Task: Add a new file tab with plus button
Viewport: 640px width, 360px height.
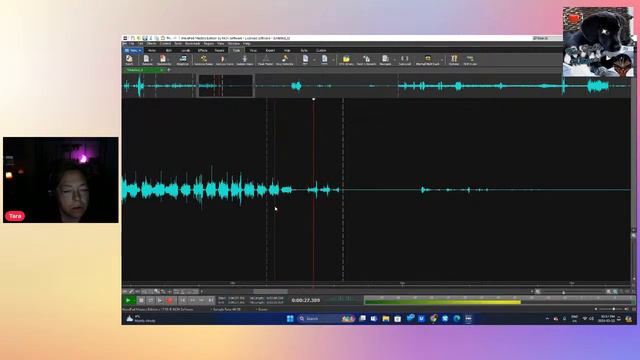Action: point(169,70)
